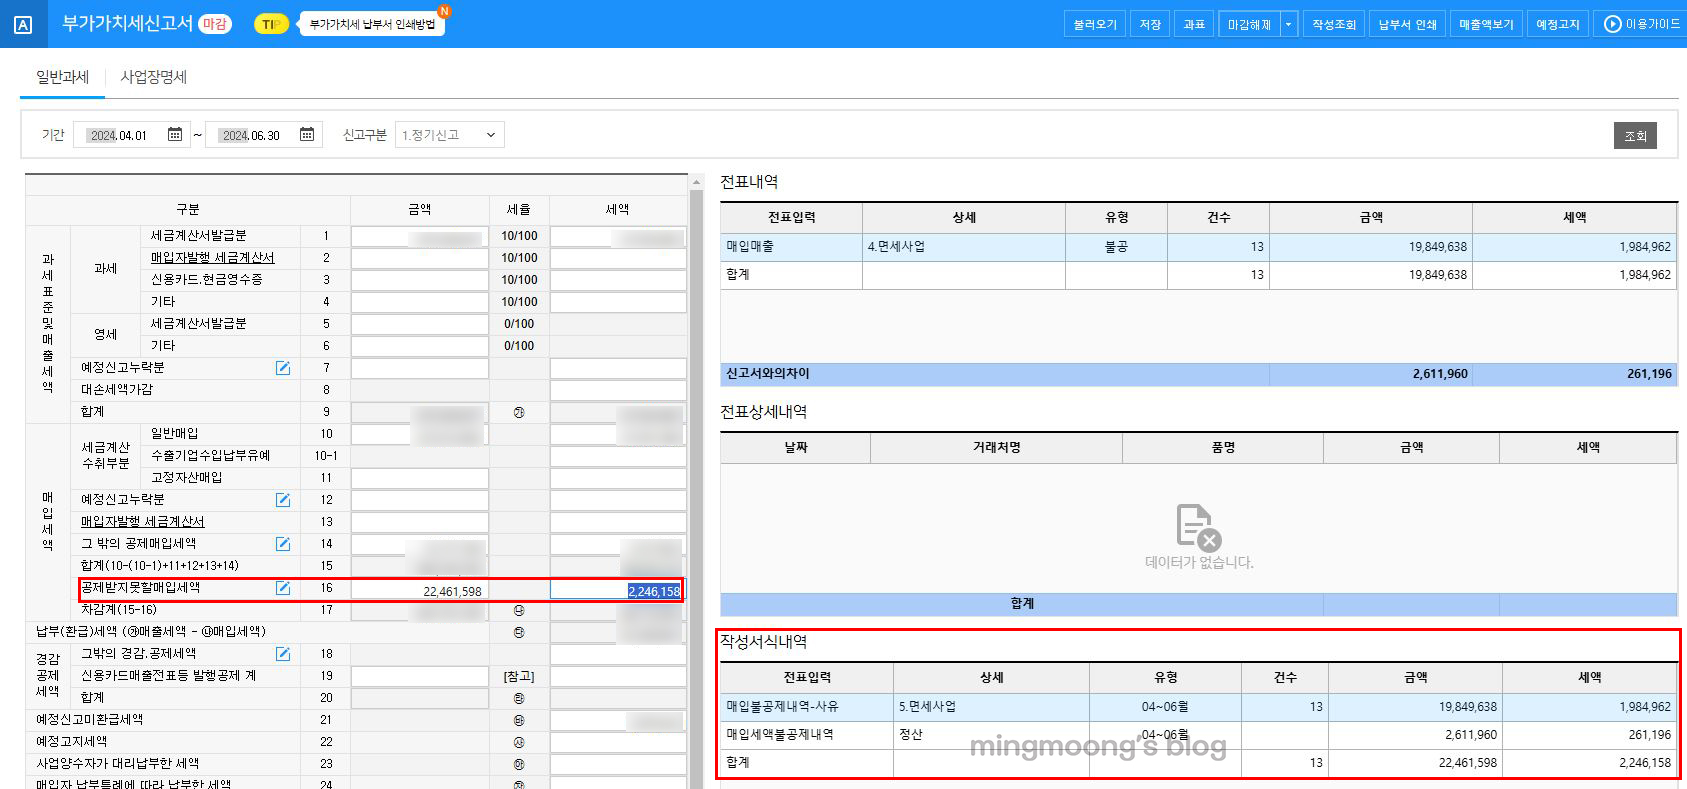Open end date calendar picker
1687x789 pixels.
coord(307,135)
